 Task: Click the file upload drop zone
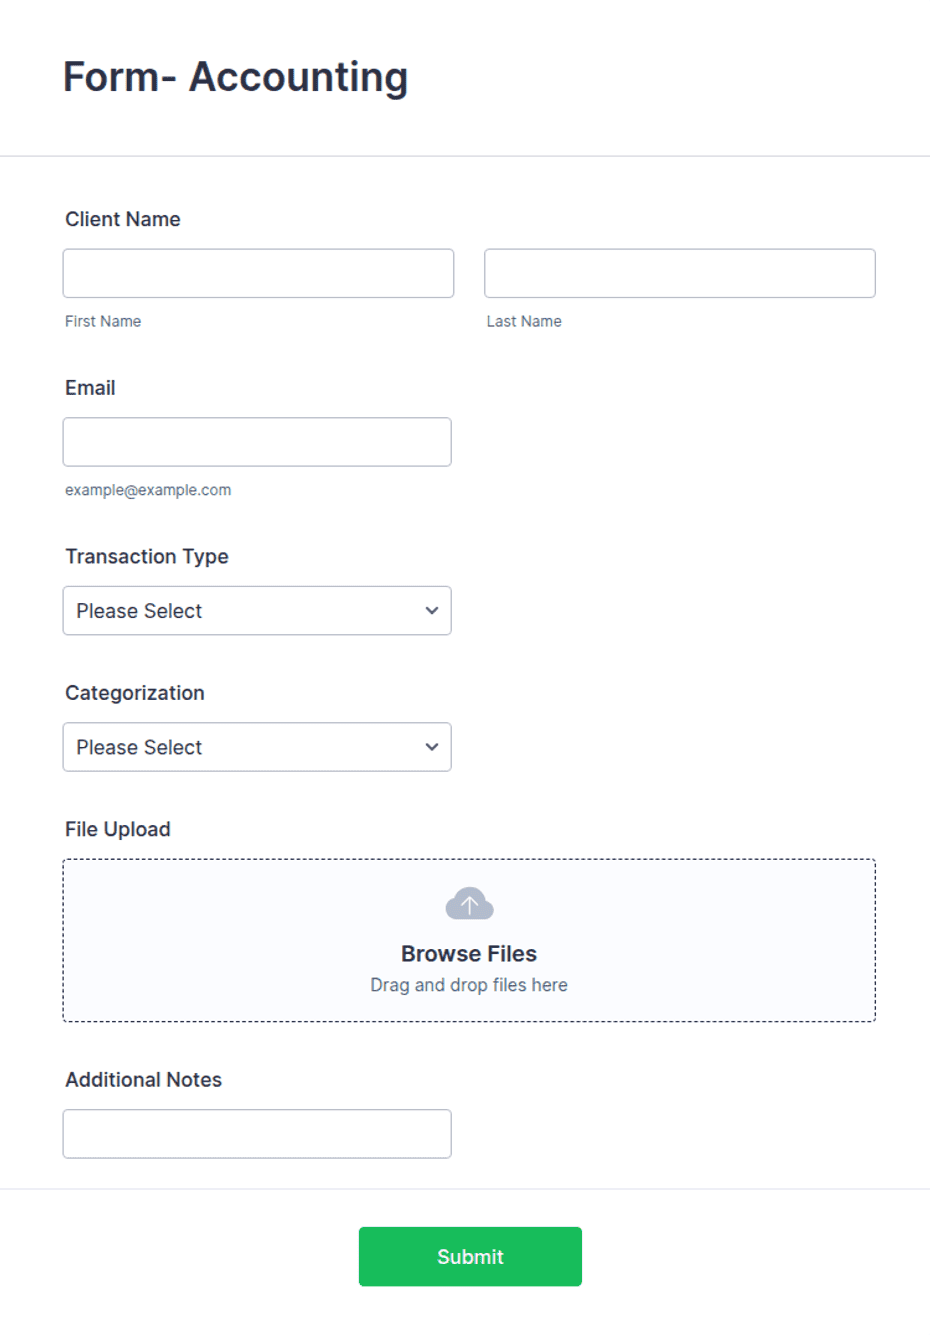tap(469, 940)
